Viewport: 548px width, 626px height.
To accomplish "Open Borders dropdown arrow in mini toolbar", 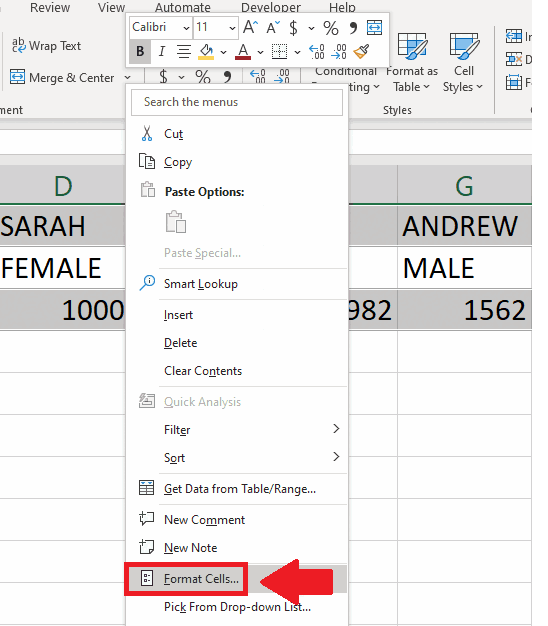I will click(297, 52).
